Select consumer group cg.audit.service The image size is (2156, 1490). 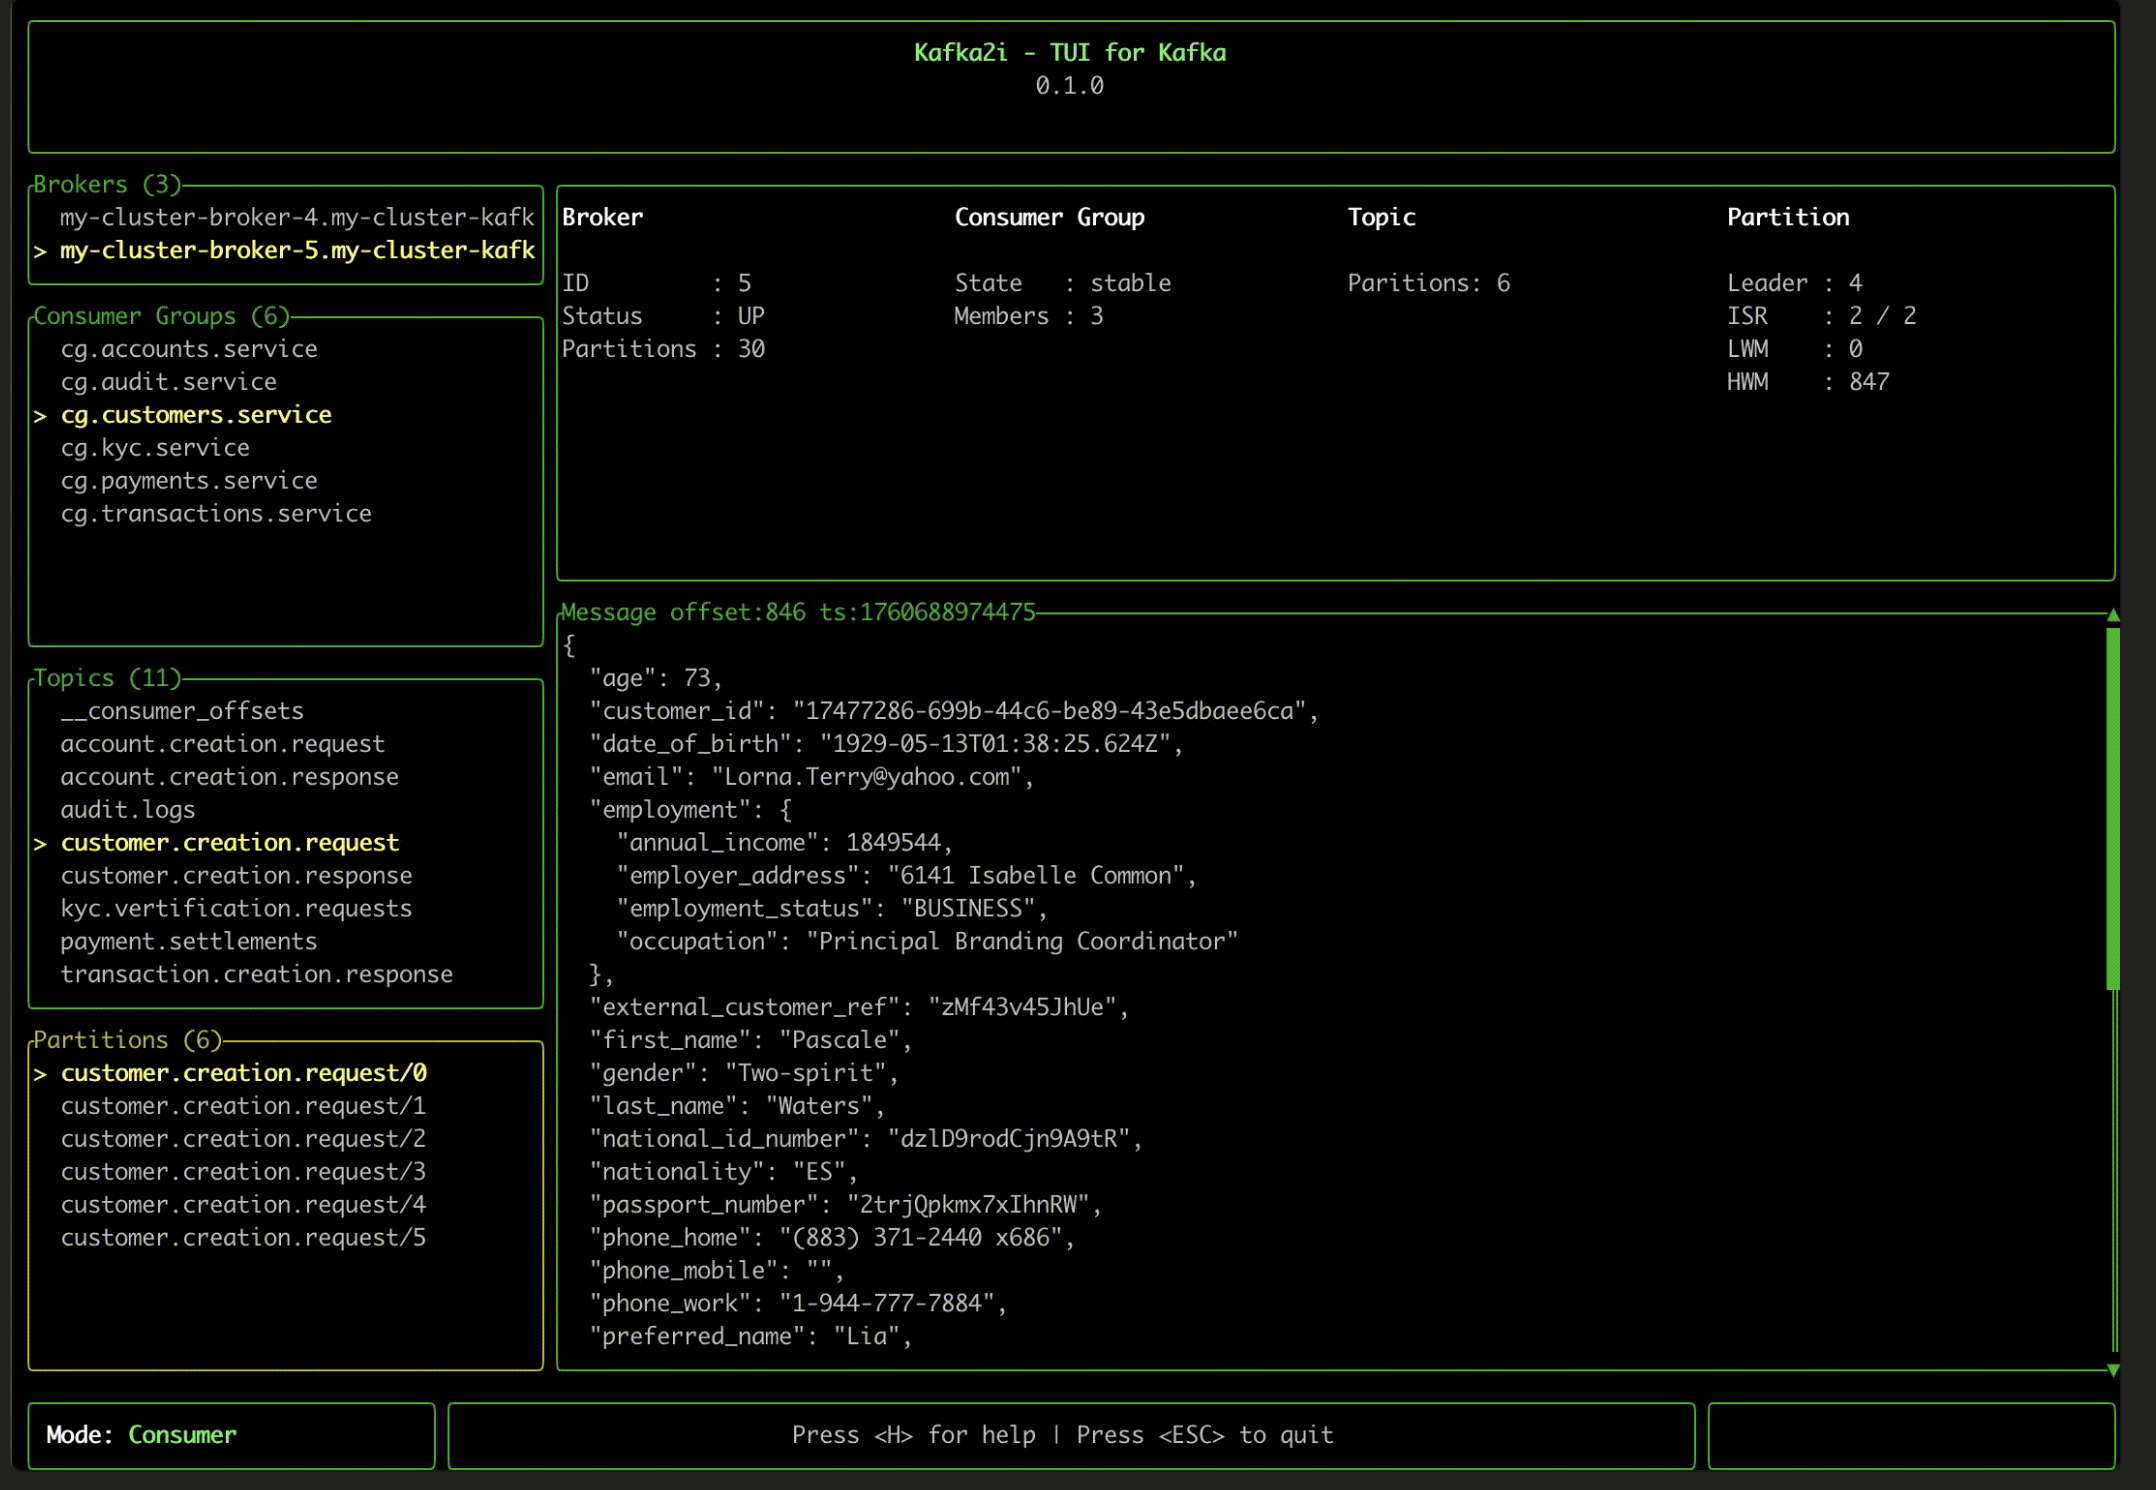tap(169, 382)
